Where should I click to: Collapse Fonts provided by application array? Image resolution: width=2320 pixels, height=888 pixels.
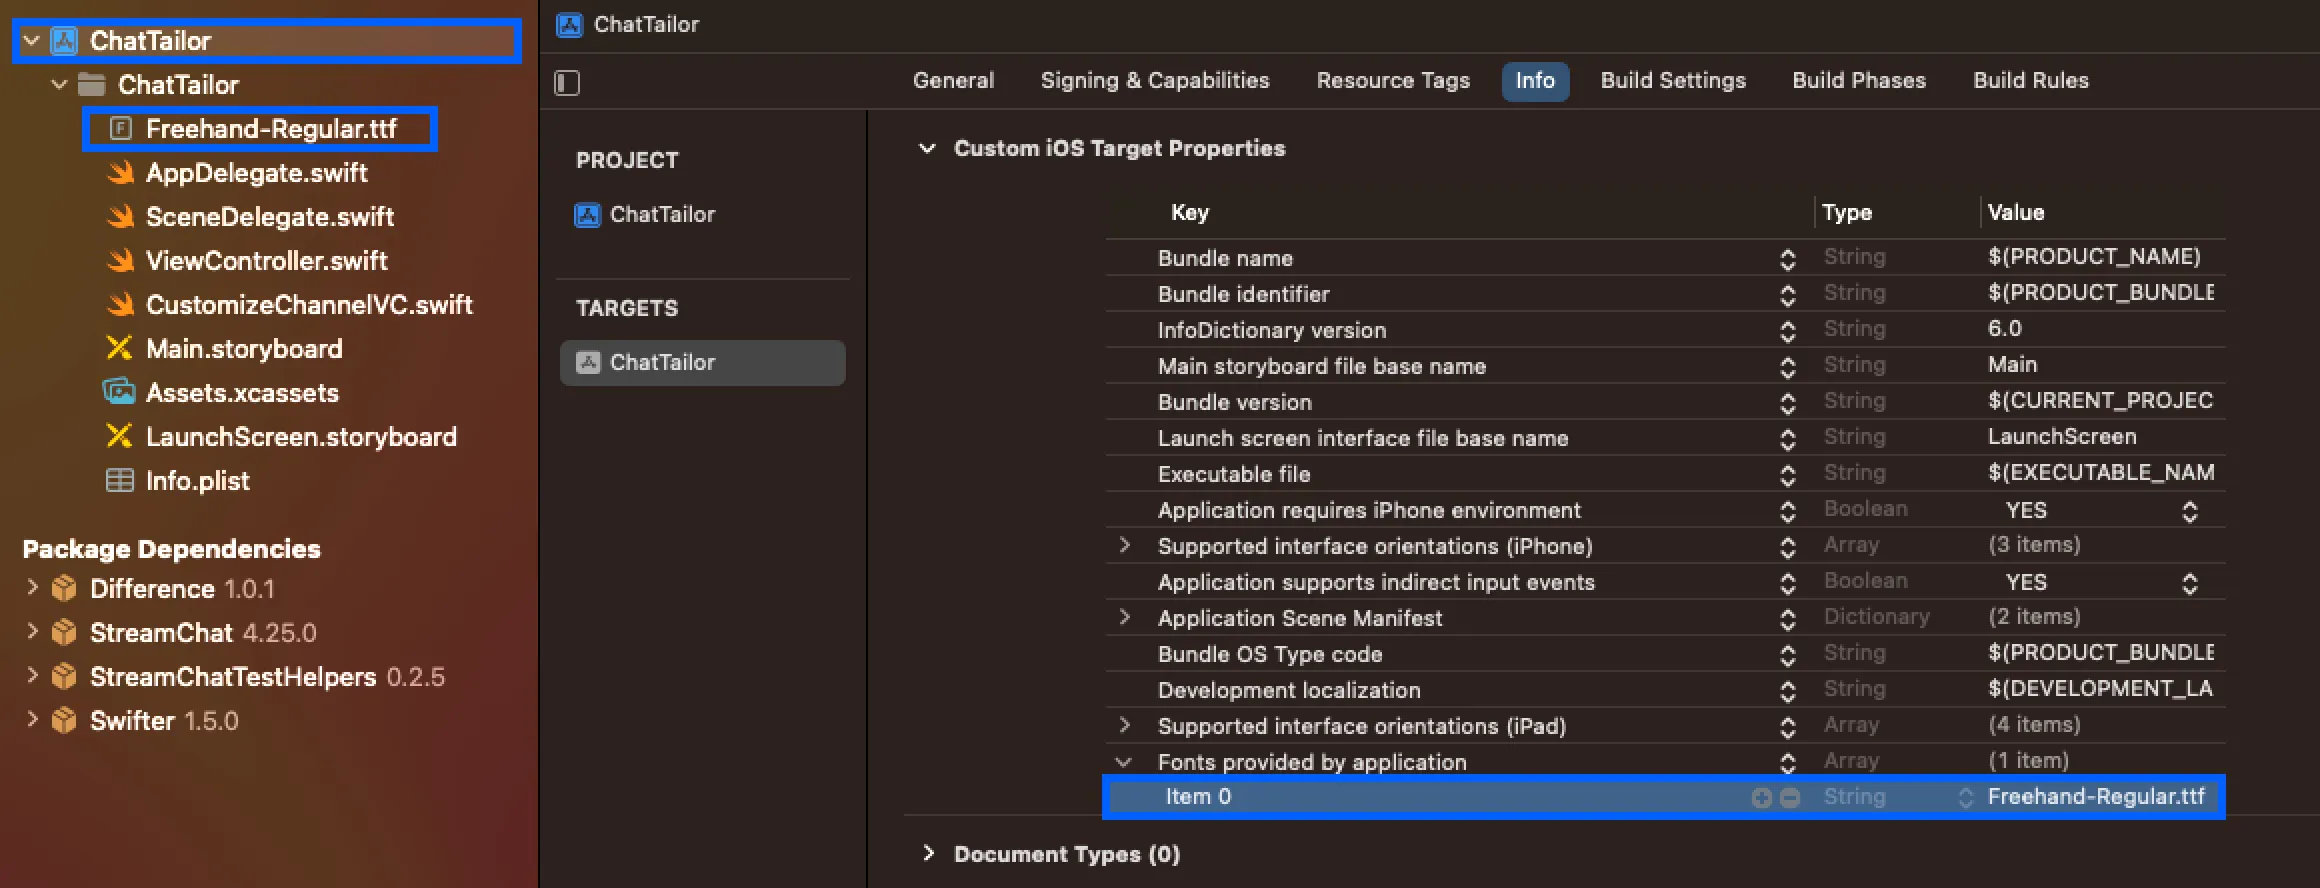click(x=1124, y=762)
